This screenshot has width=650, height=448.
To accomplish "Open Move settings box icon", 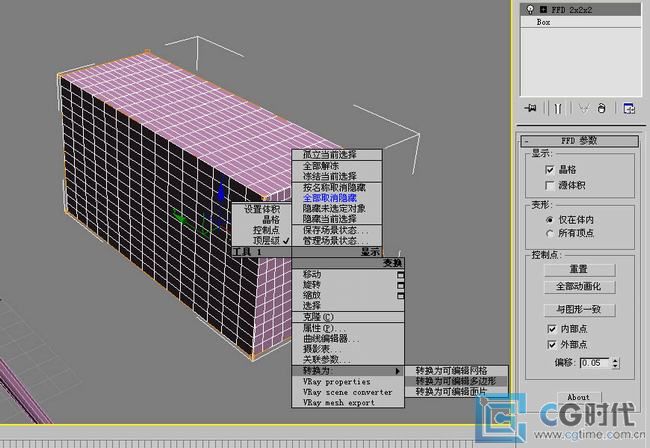I will (400, 274).
